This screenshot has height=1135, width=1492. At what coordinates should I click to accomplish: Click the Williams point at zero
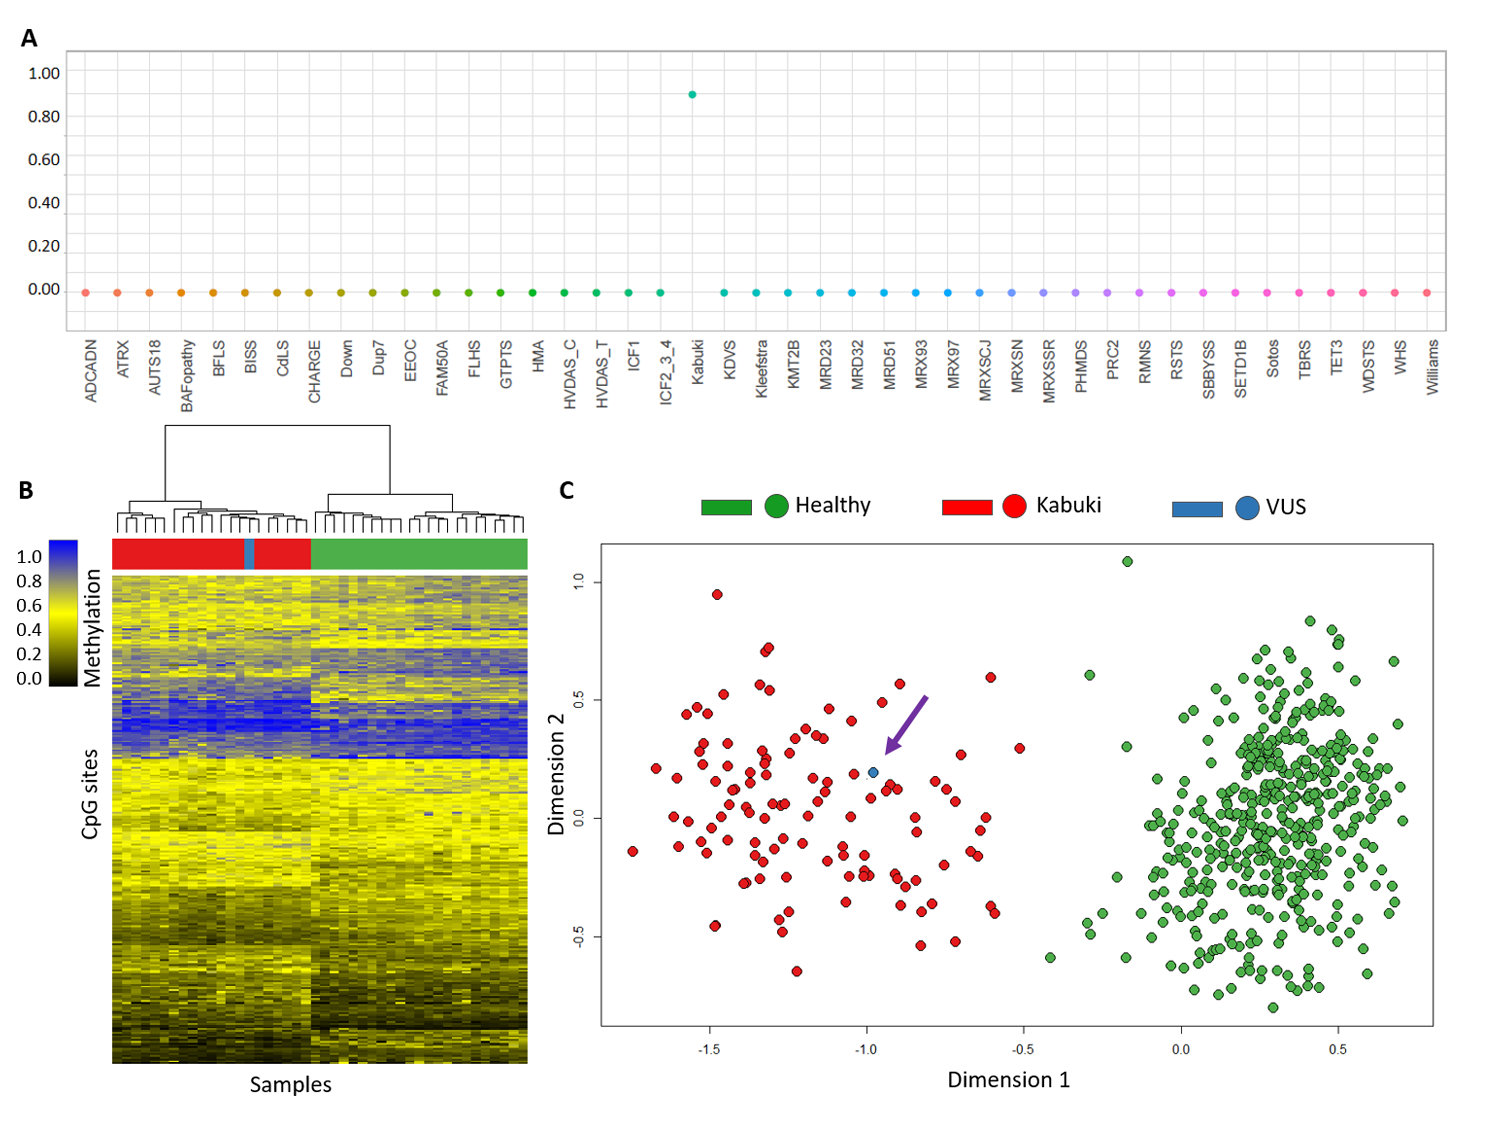(x=1427, y=293)
